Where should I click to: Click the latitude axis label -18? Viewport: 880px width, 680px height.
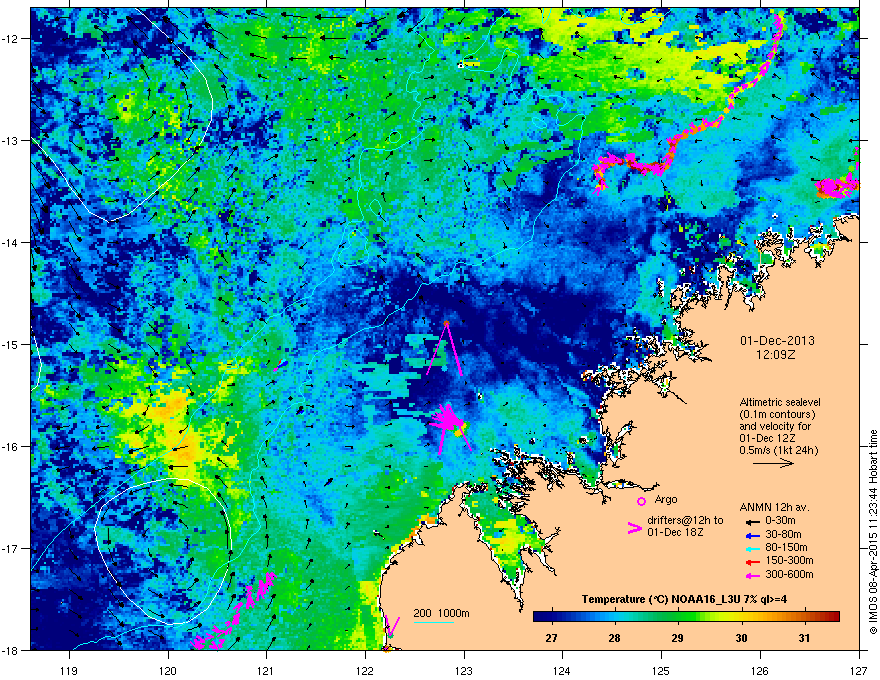[11, 650]
